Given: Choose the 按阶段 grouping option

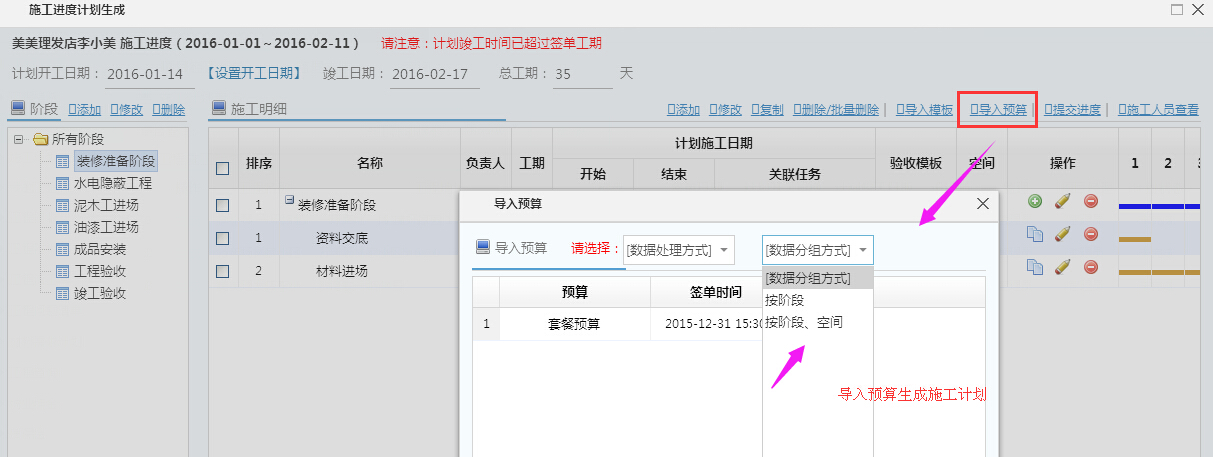Looking at the screenshot, I should (x=784, y=300).
